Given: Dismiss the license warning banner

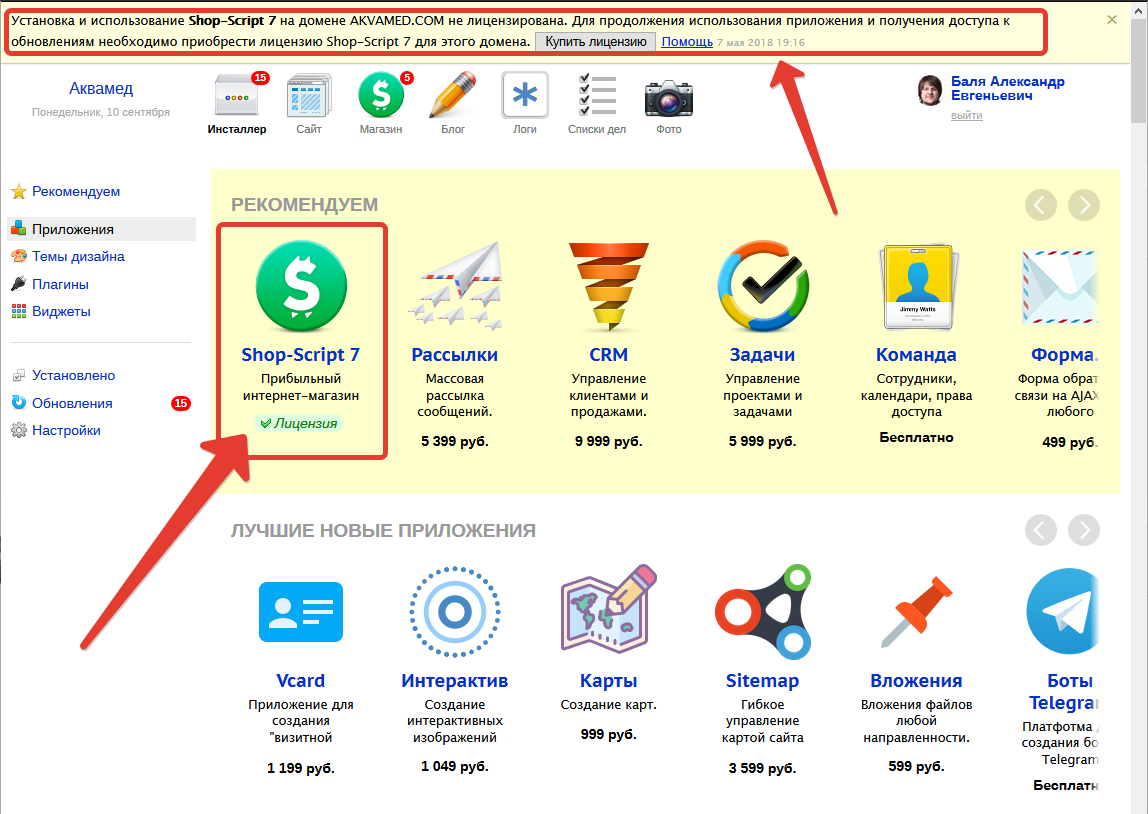Looking at the screenshot, I should [x=1113, y=19].
